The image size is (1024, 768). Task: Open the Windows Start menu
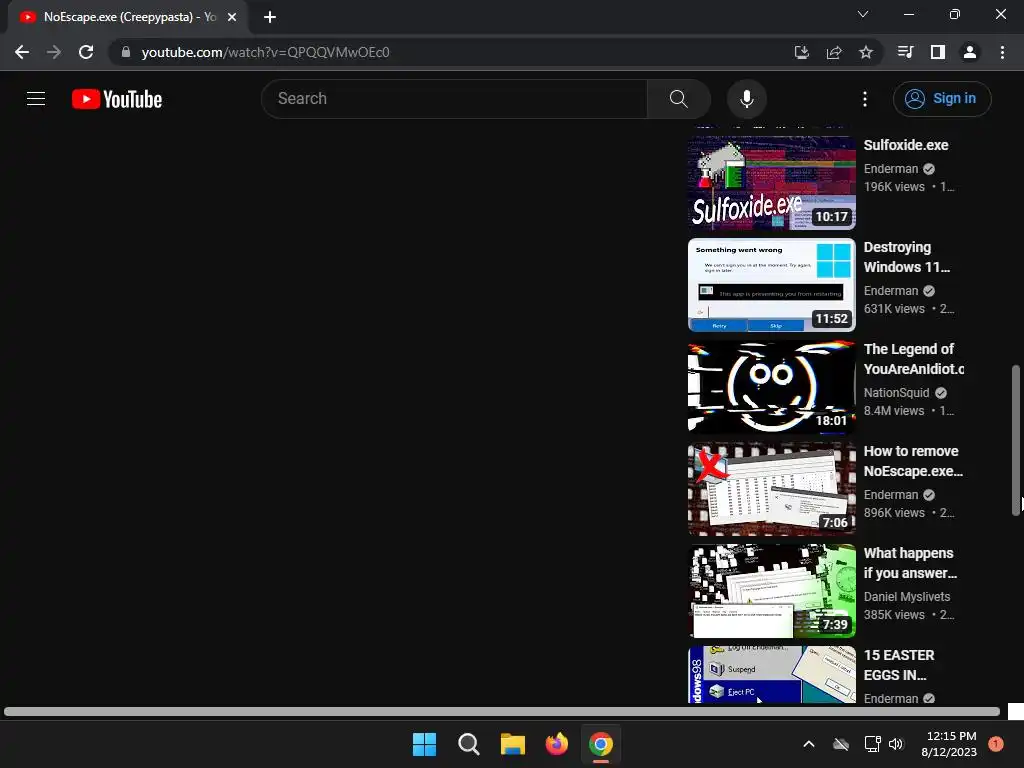pos(424,744)
